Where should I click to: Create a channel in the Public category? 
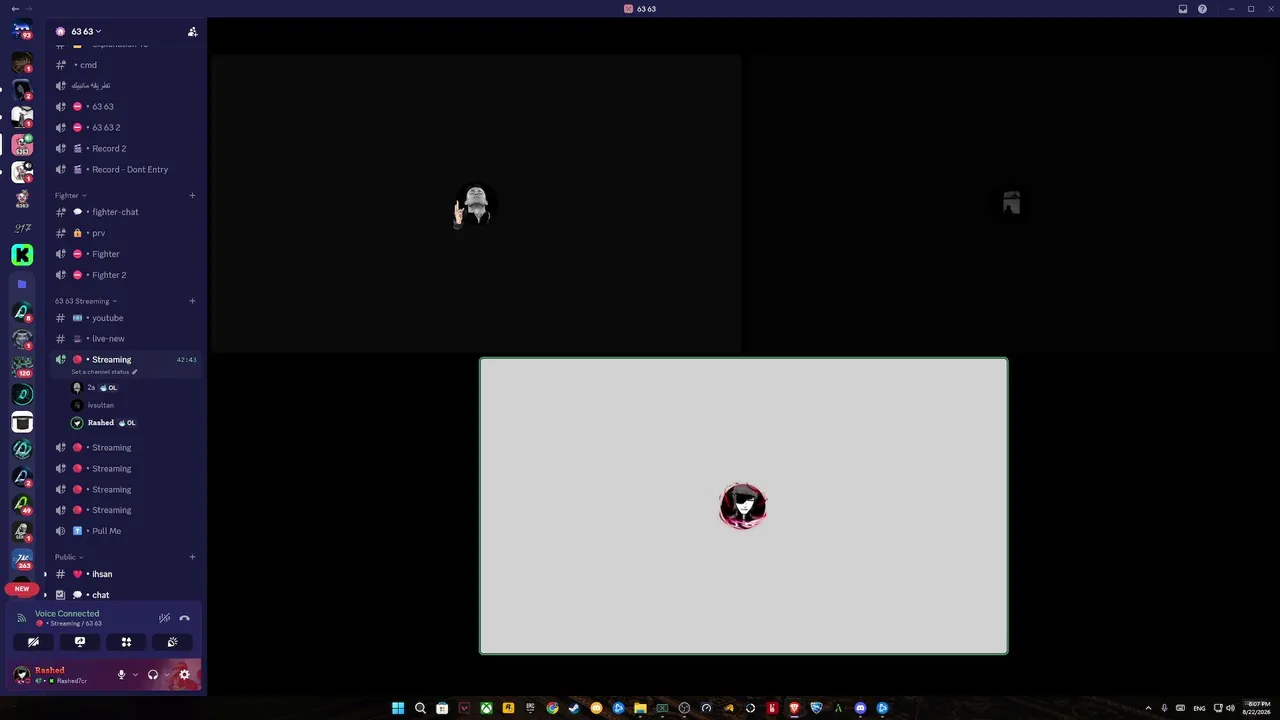pyautogui.click(x=192, y=557)
